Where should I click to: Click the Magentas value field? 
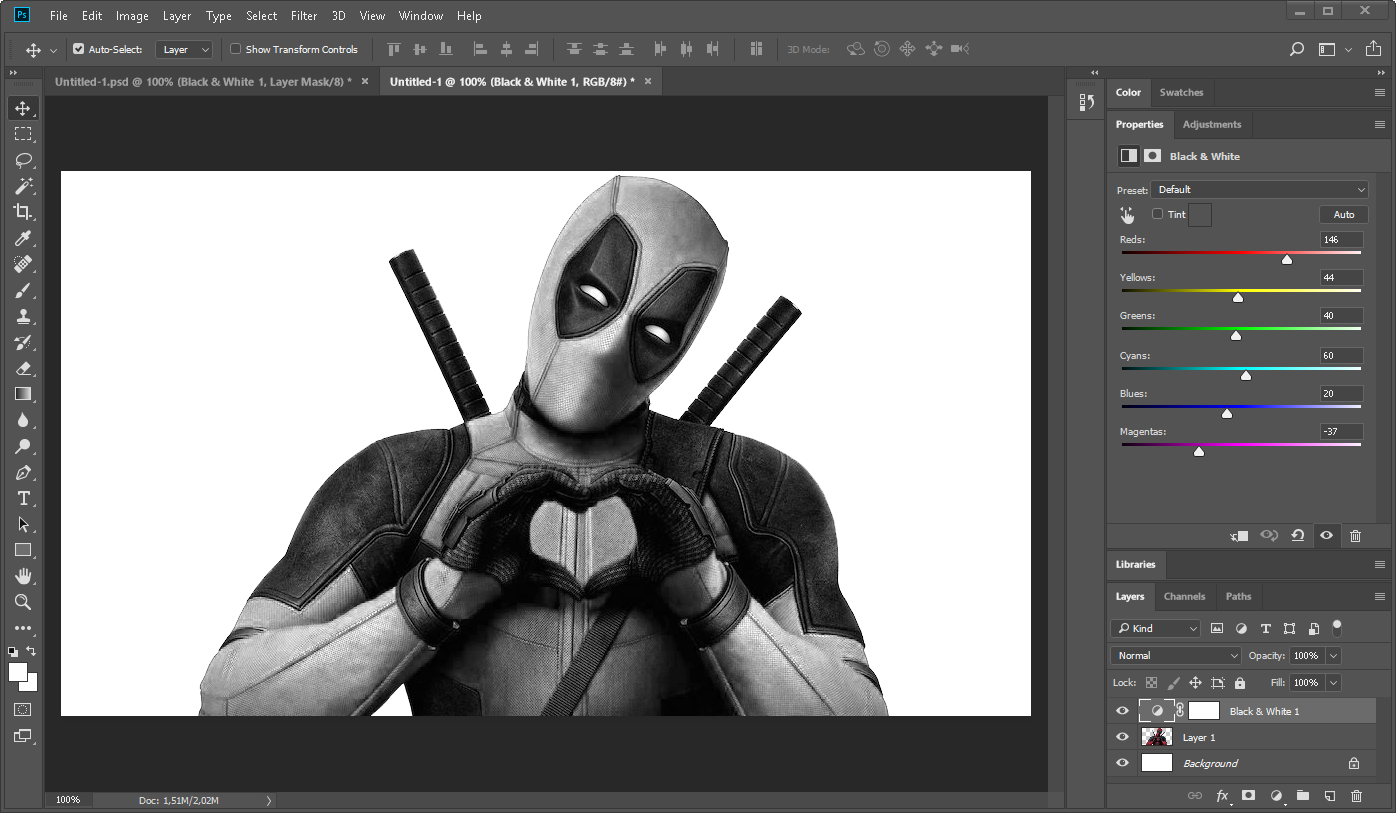pyautogui.click(x=1341, y=432)
